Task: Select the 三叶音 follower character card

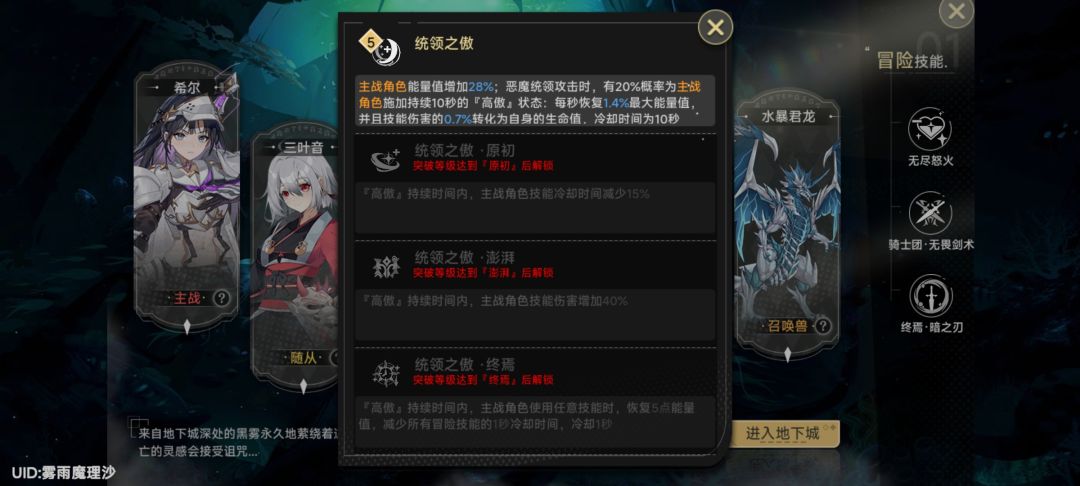Action: 295,255
